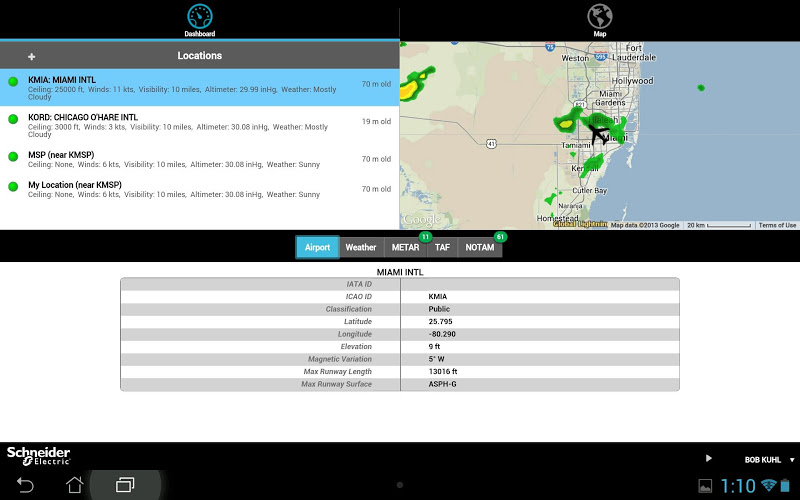Open the recent apps icon
Screen dimensions: 800x500
click(125, 485)
